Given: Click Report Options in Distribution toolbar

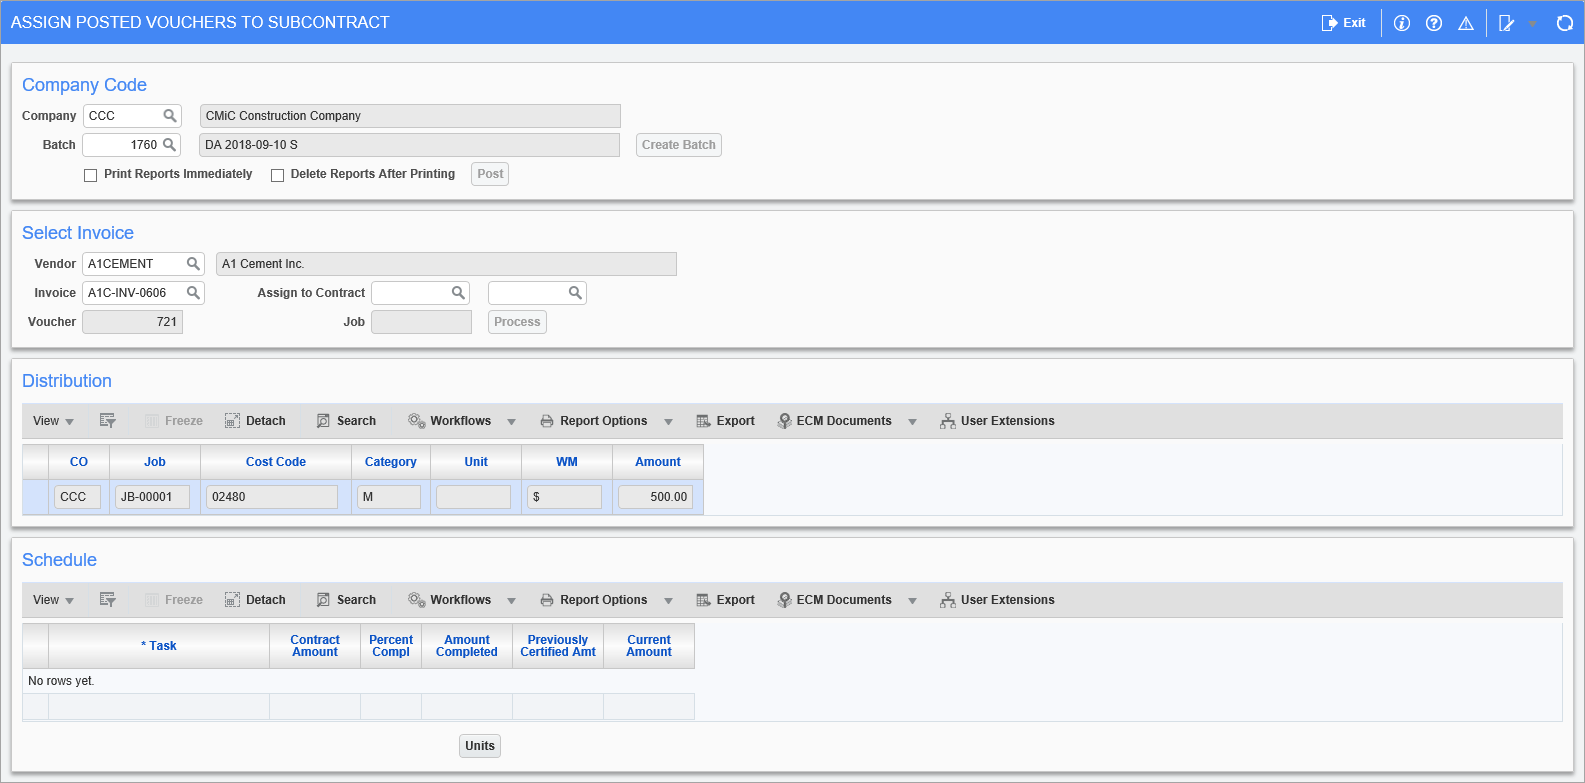Looking at the screenshot, I should (x=594, y=421).
